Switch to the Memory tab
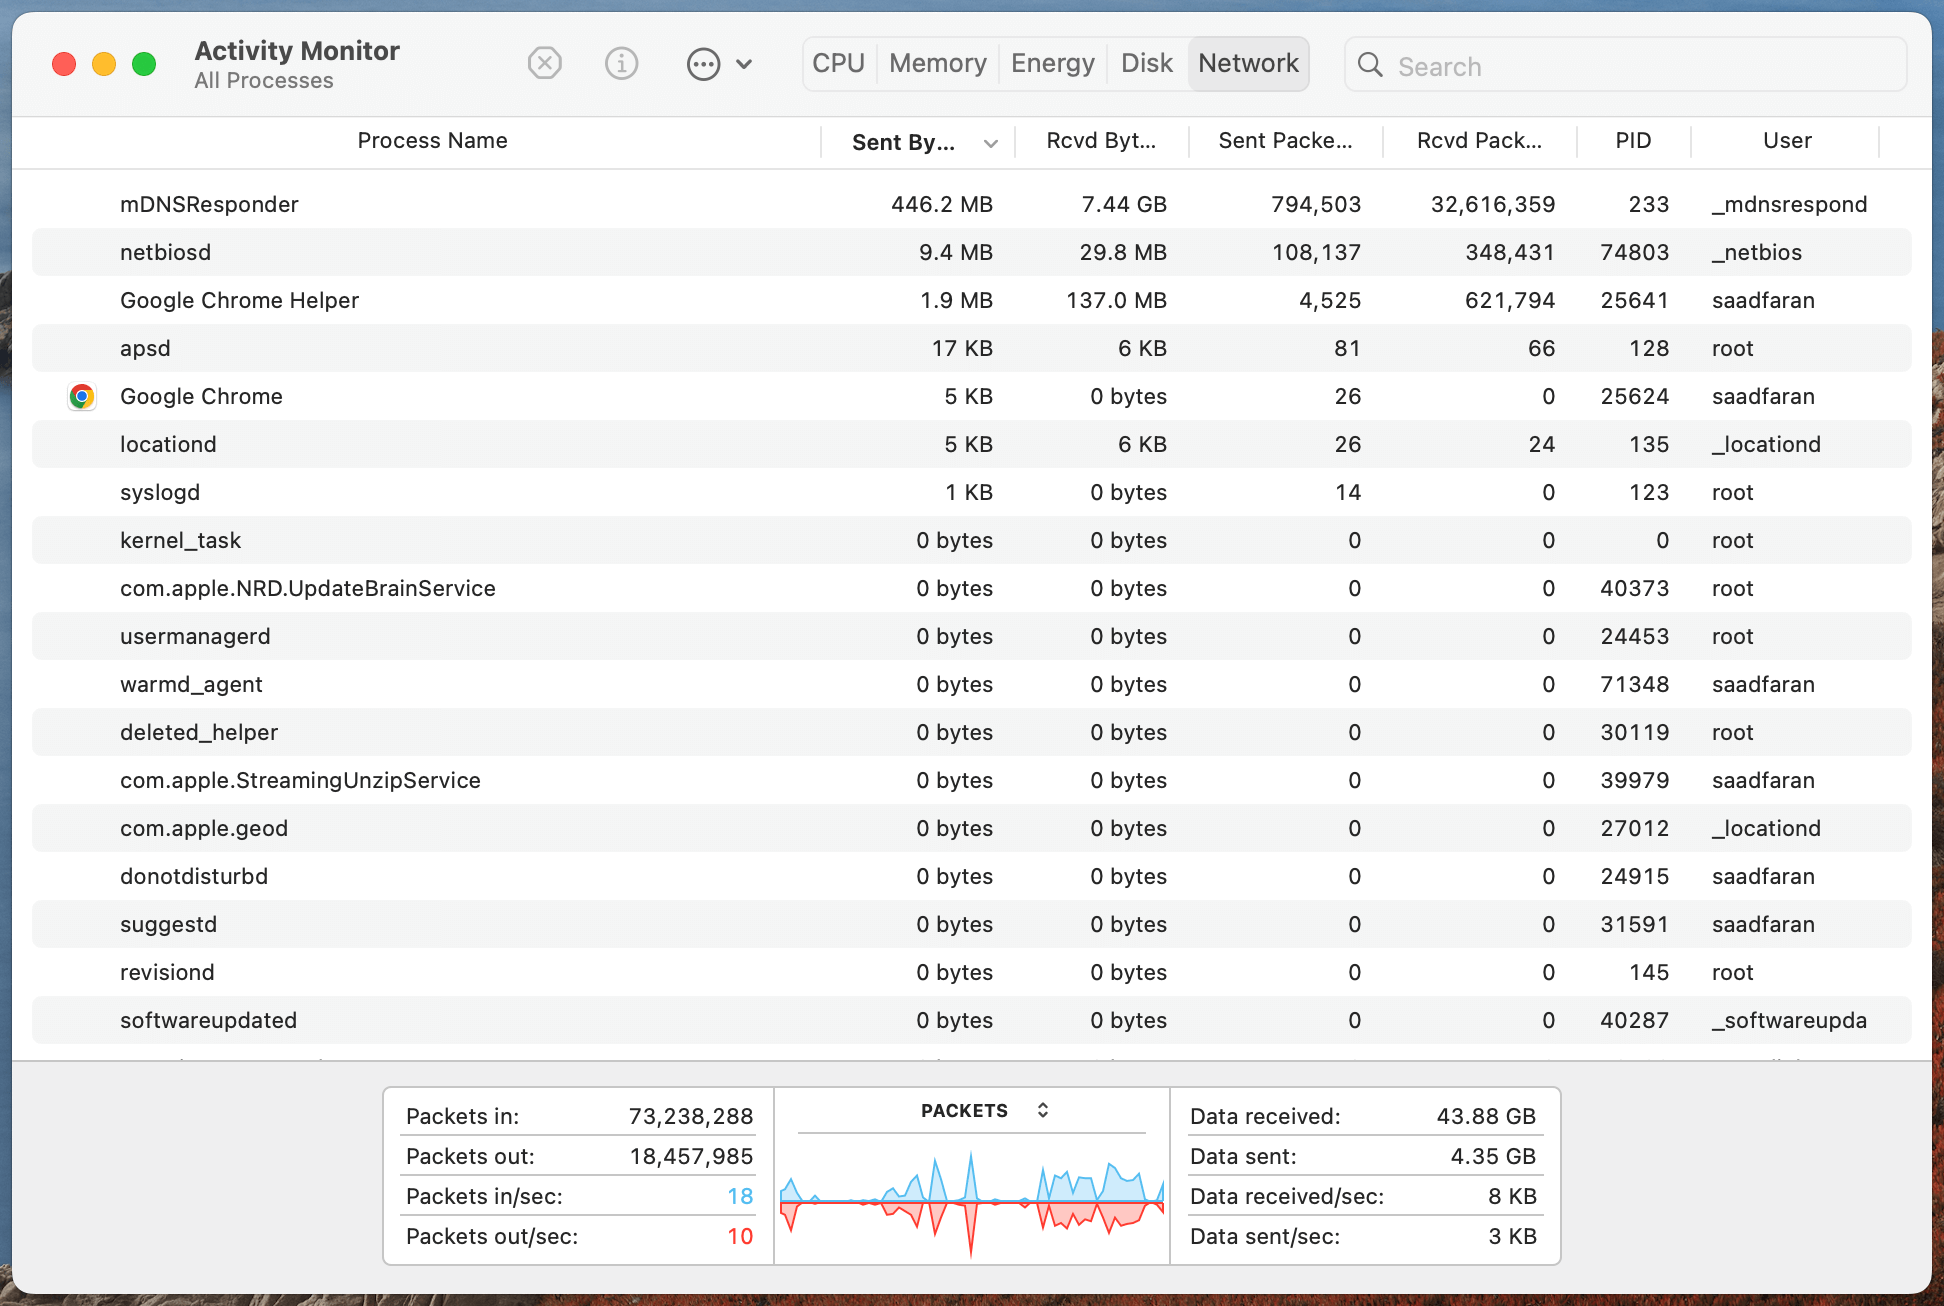1944x1306 pixels. click(x=938, y=63)
